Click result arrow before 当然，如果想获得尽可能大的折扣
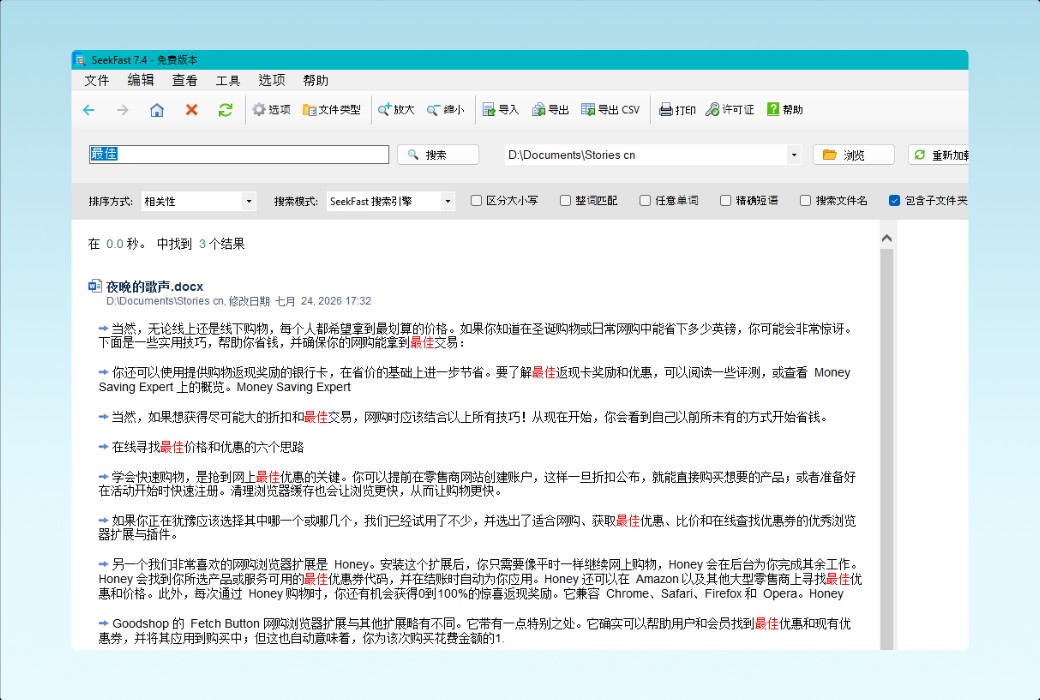This screenshot has width=1040, height=700. coord(103,417)
